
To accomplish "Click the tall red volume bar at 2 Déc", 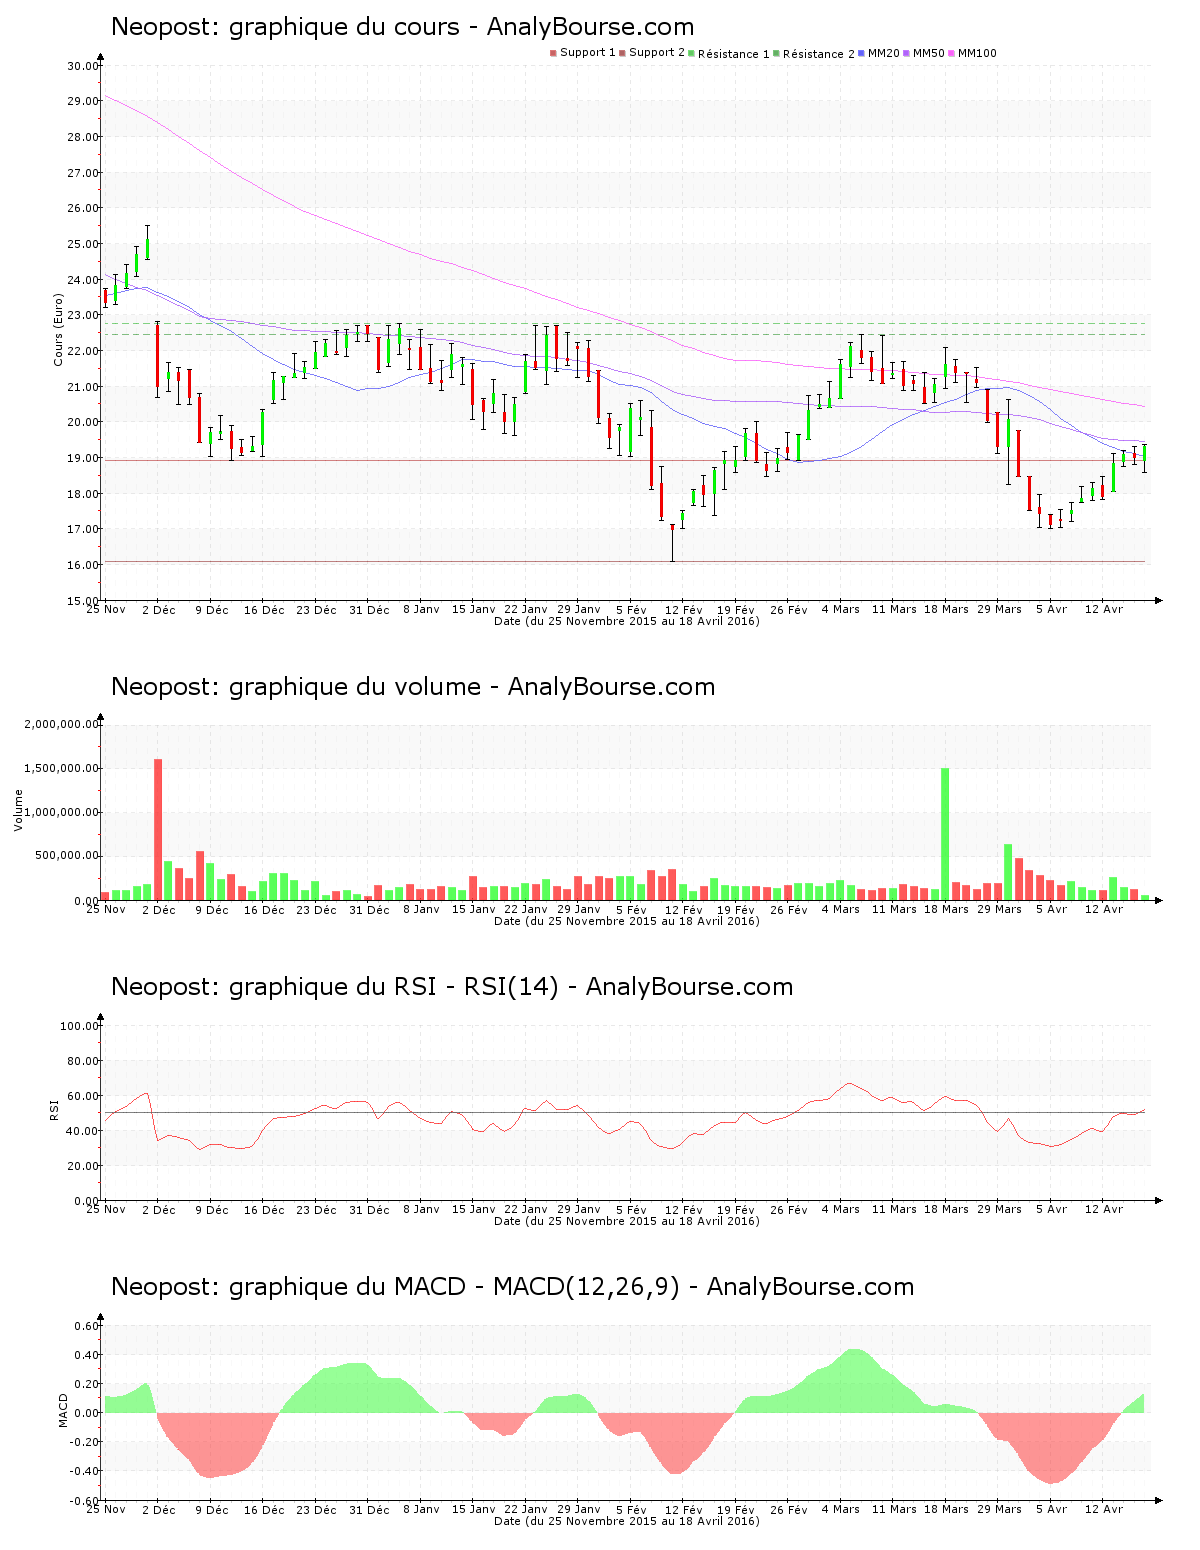I will click(x=158, y=830).
